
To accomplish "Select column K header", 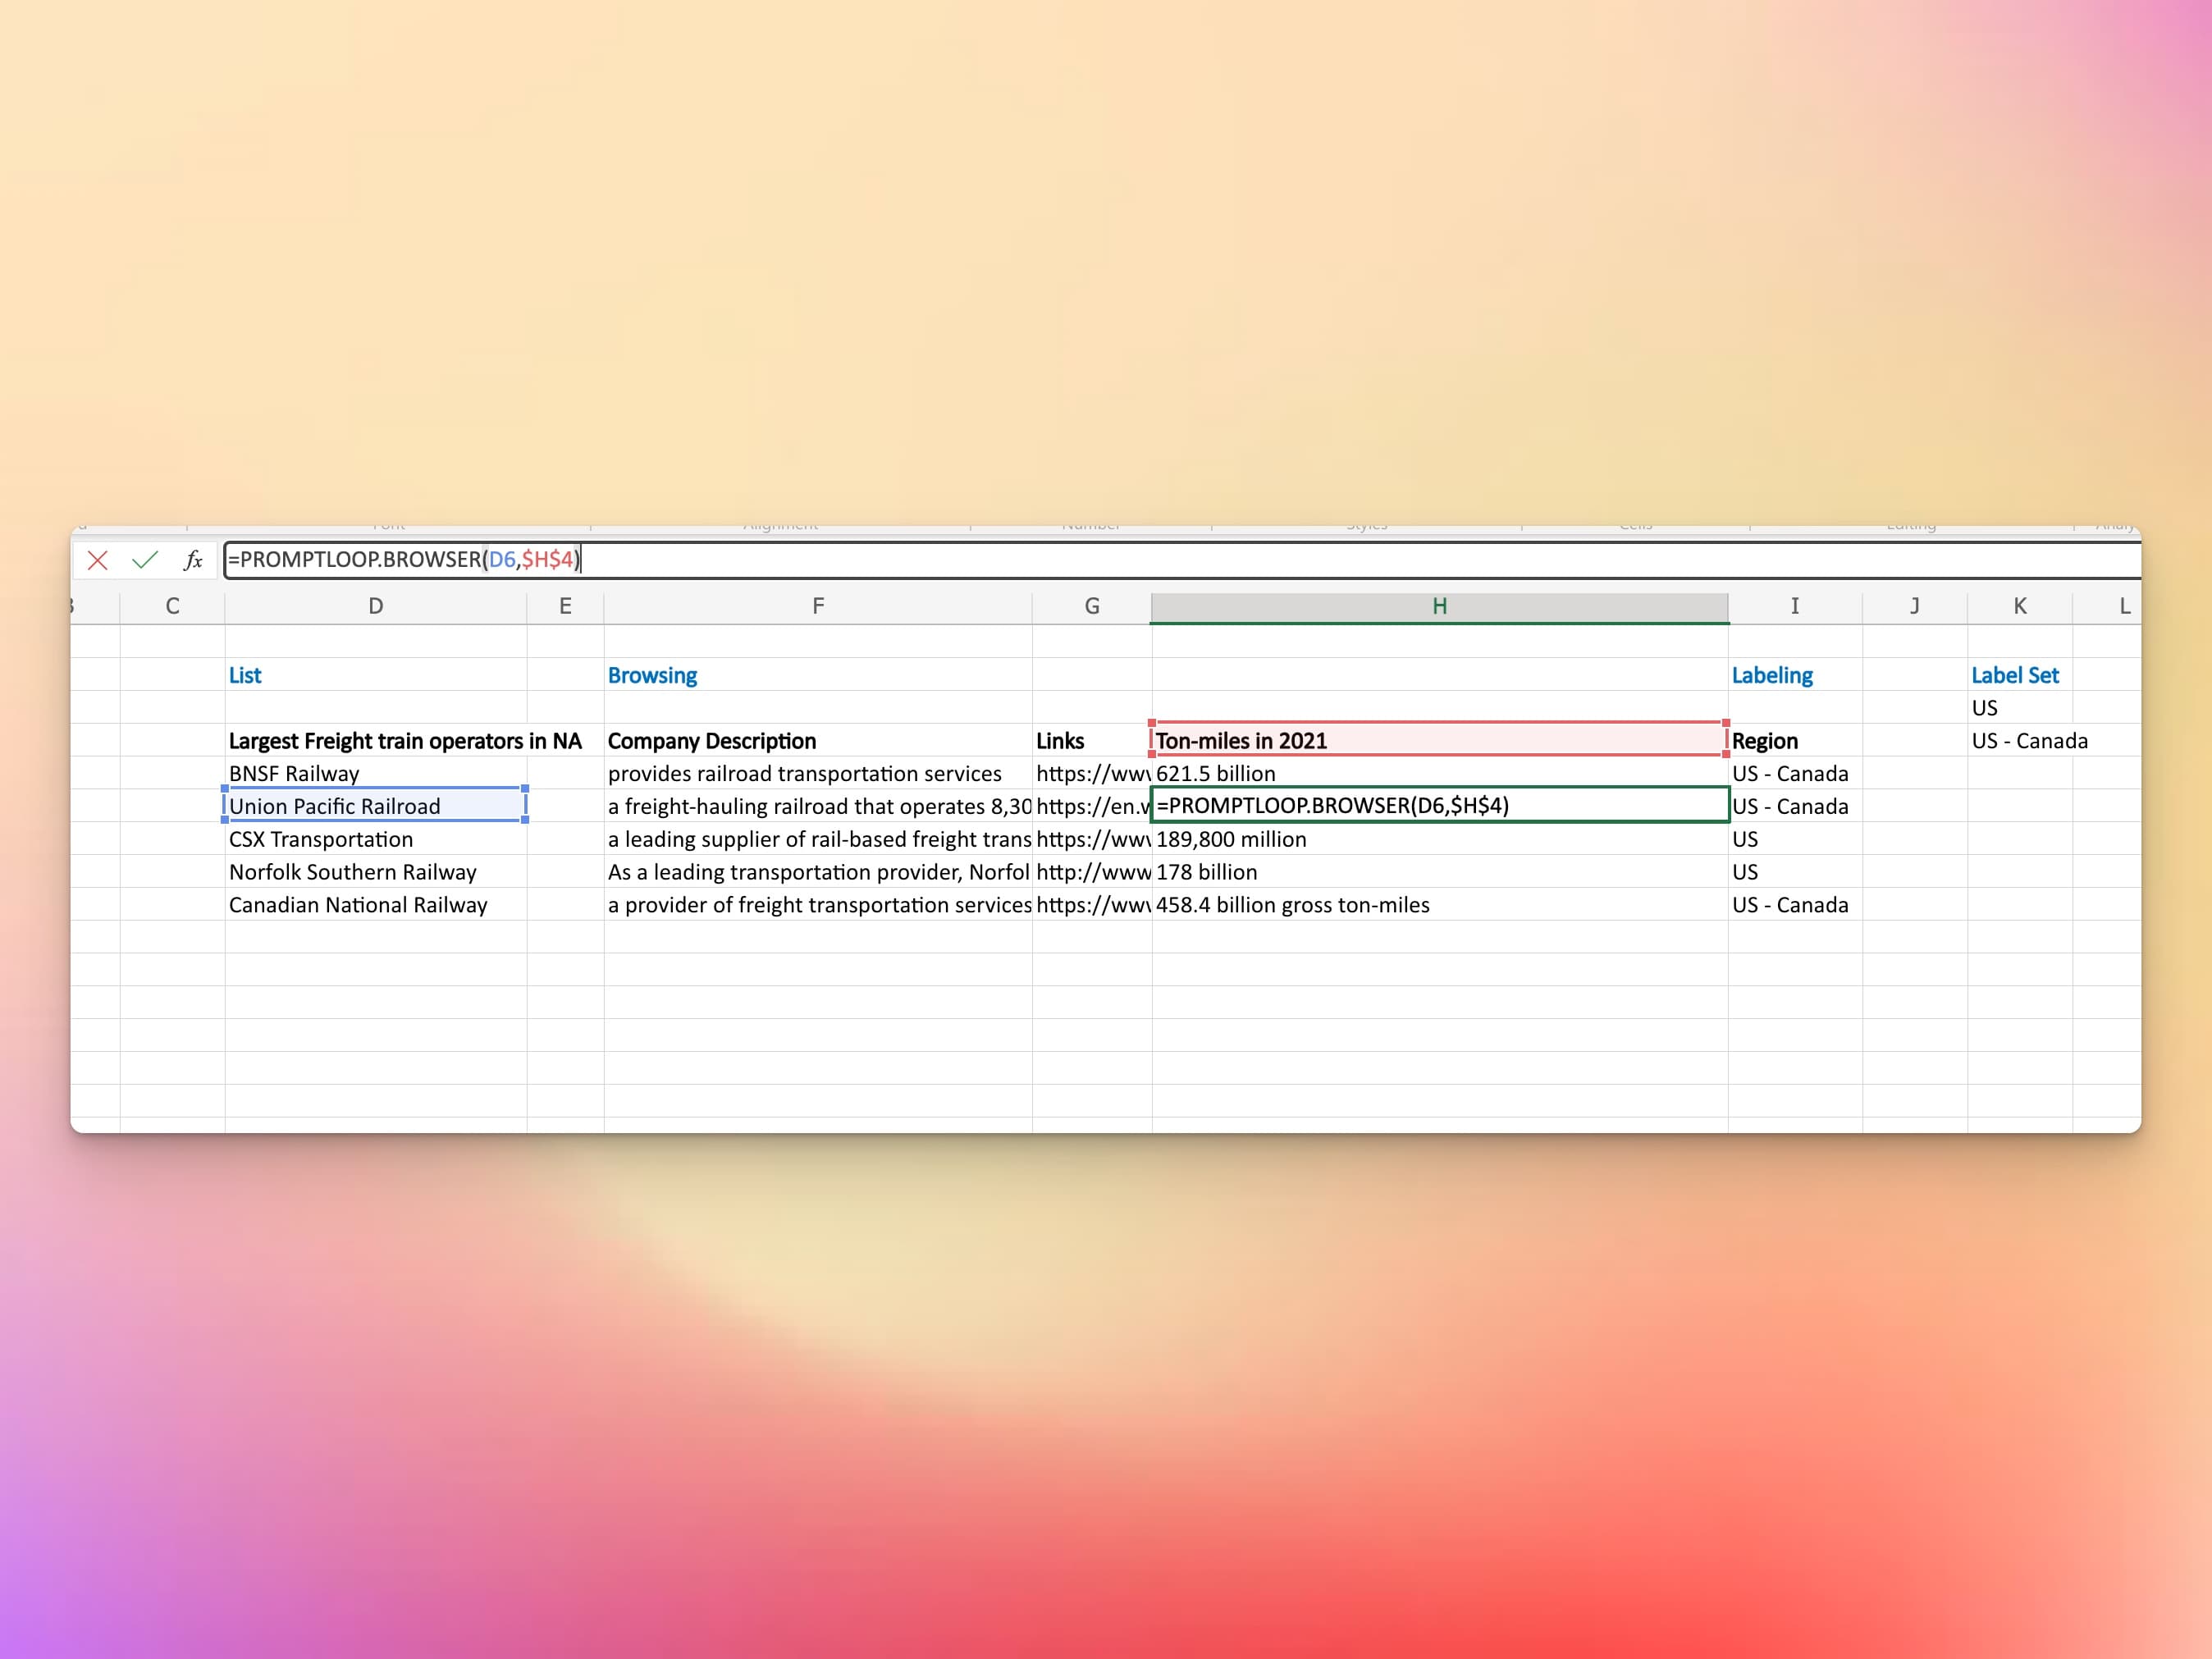I will click(2019, 606).
